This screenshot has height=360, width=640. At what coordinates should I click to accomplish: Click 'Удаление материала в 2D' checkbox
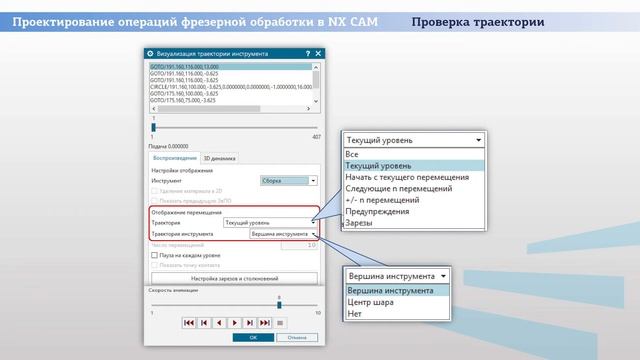click(154, 191)
